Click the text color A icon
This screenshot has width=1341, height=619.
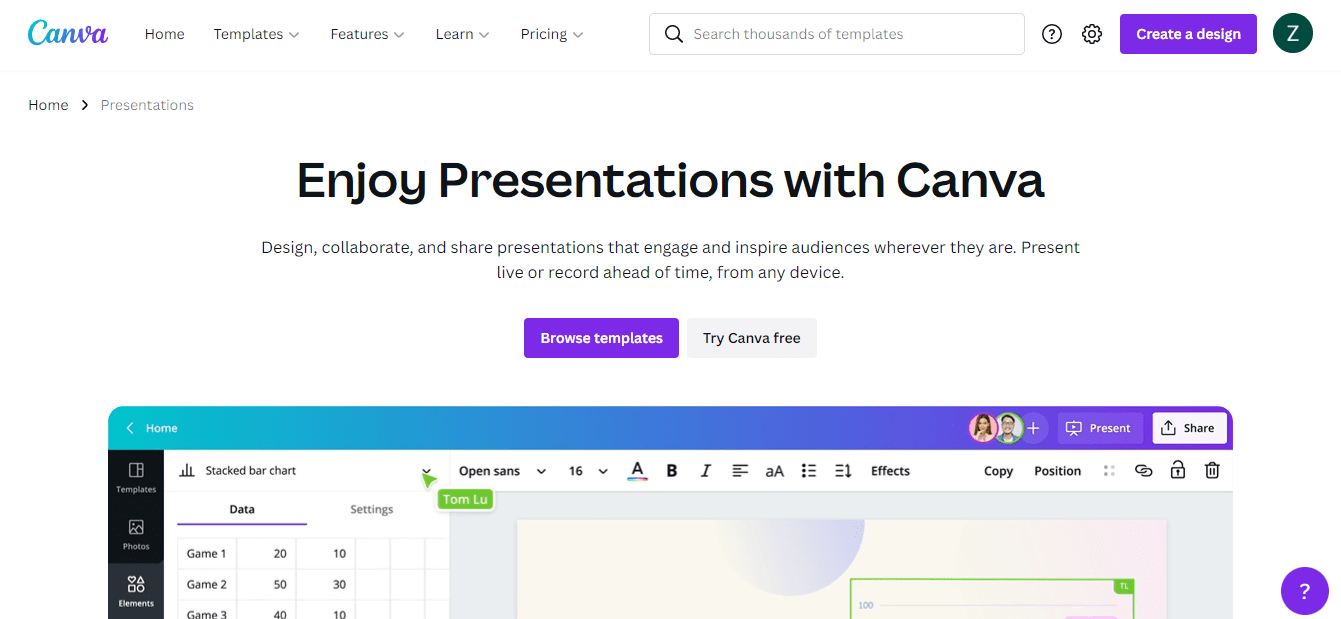tap(637, 471)
